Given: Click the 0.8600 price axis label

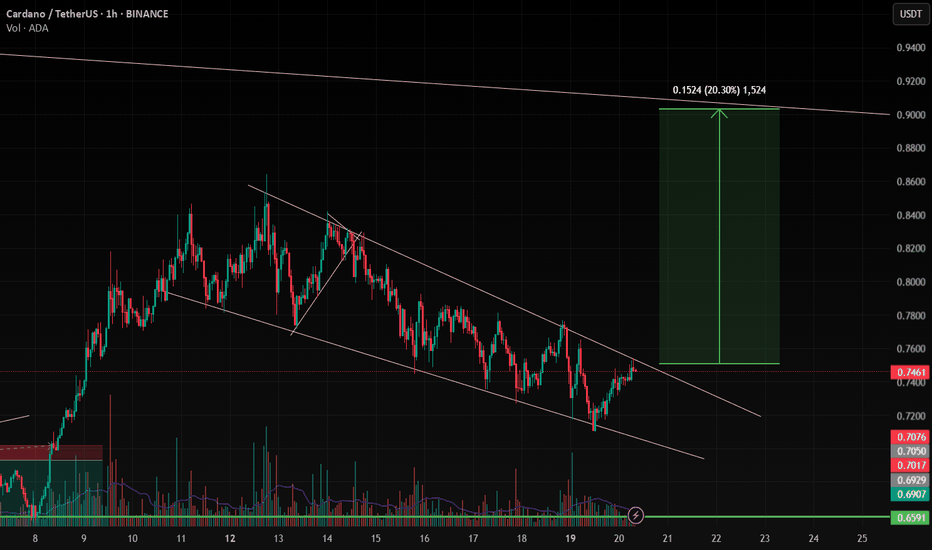Looking at the screenshot, I should point(911,182).
